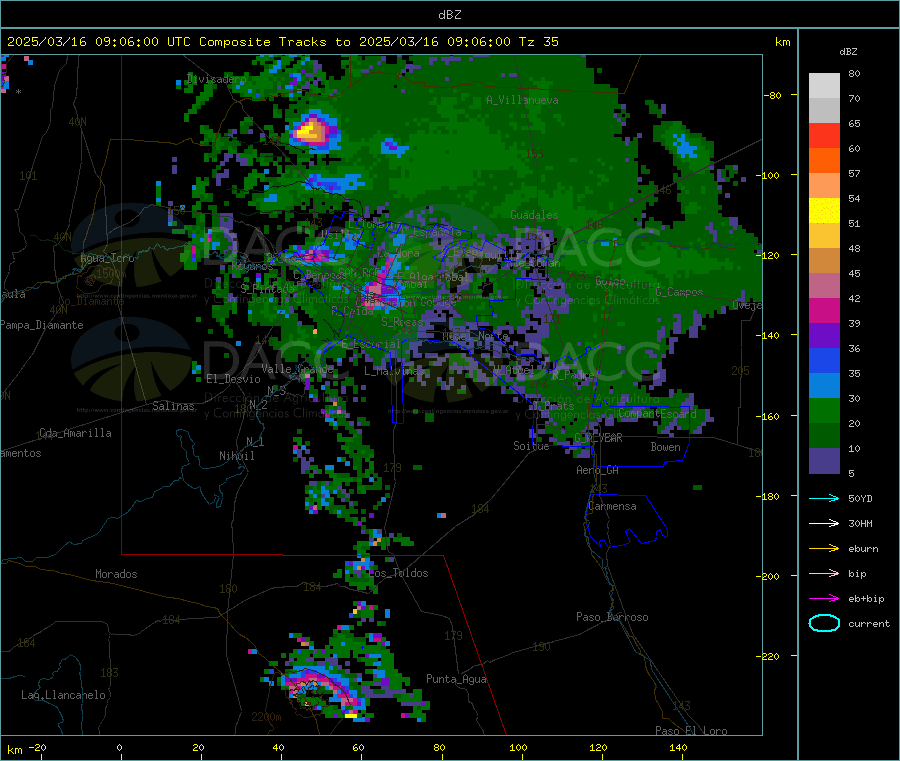Click the 'Tz 35' value in the header

point(538,42)
